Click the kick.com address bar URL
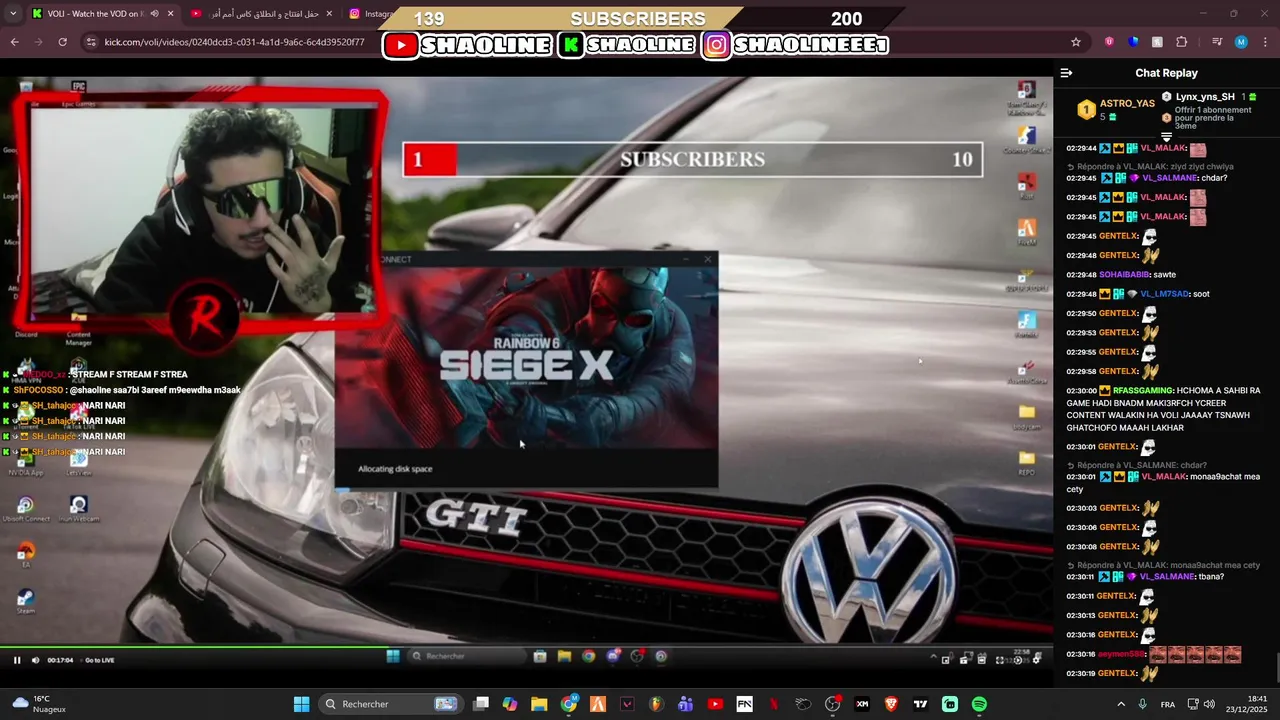This screenshot has height=720, width=1280. pyautogui.click(x=234, y=42)
